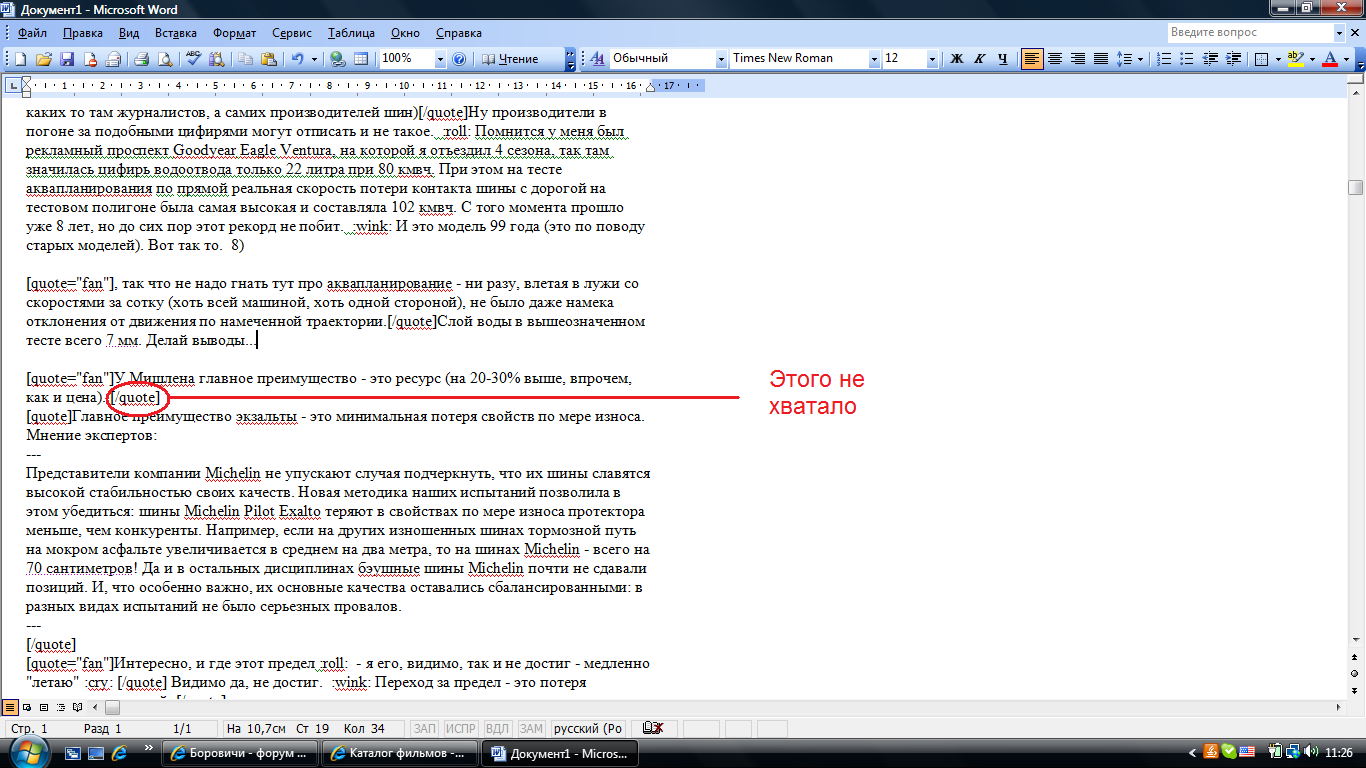1366x768 pixels.
Task: Open the Research pane icon
Action: 215,59
